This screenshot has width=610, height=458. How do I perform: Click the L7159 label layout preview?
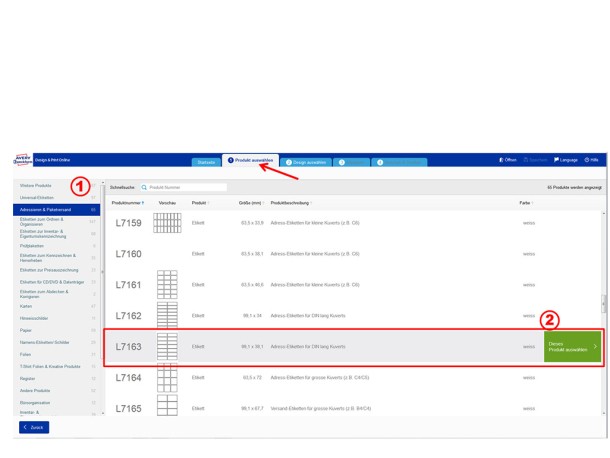point(167,223)
